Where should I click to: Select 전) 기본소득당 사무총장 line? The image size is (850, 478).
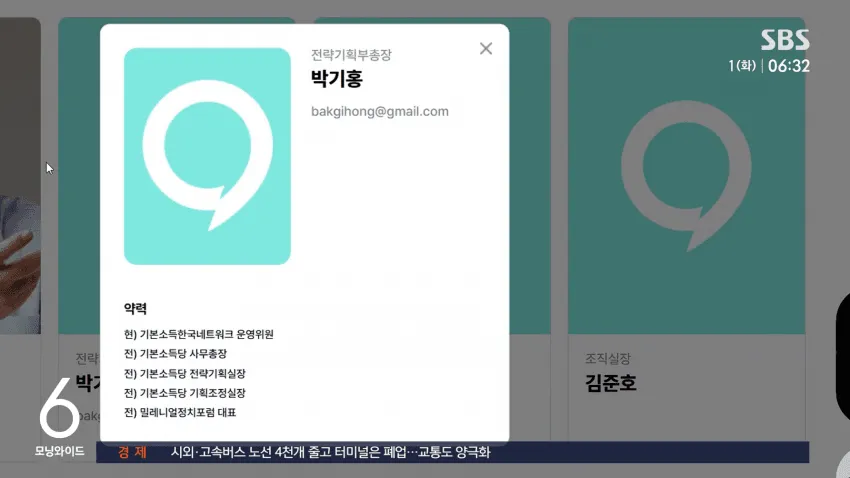click(176, 354)
